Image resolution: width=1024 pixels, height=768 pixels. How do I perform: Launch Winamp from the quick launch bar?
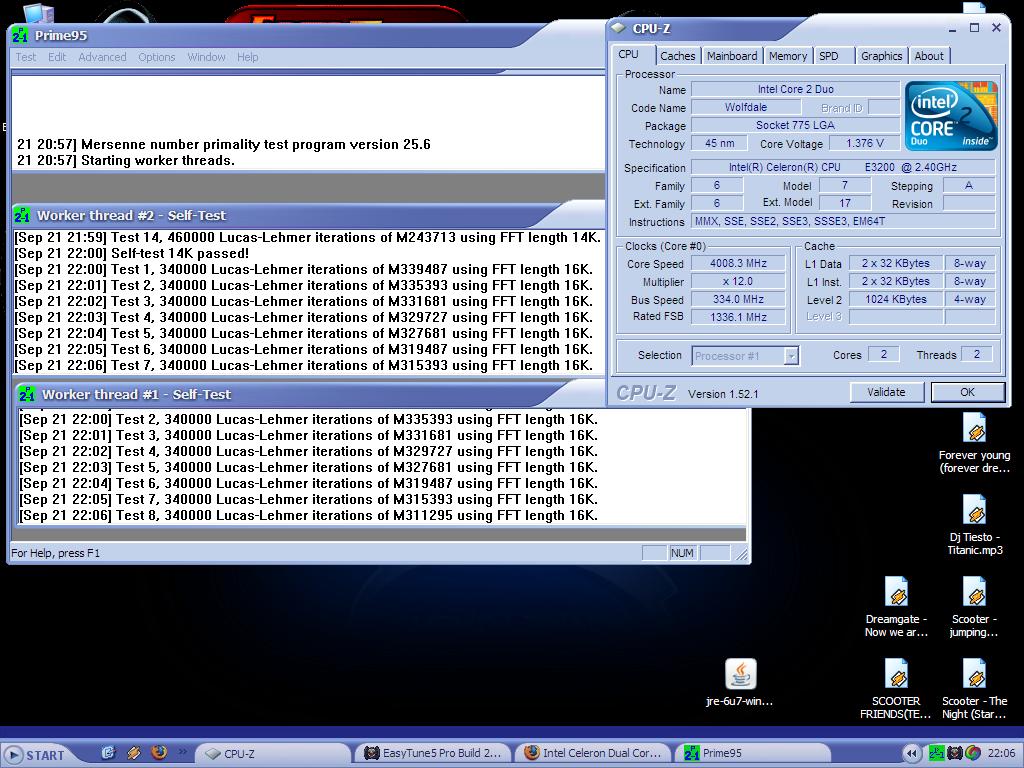click(134, 752)
